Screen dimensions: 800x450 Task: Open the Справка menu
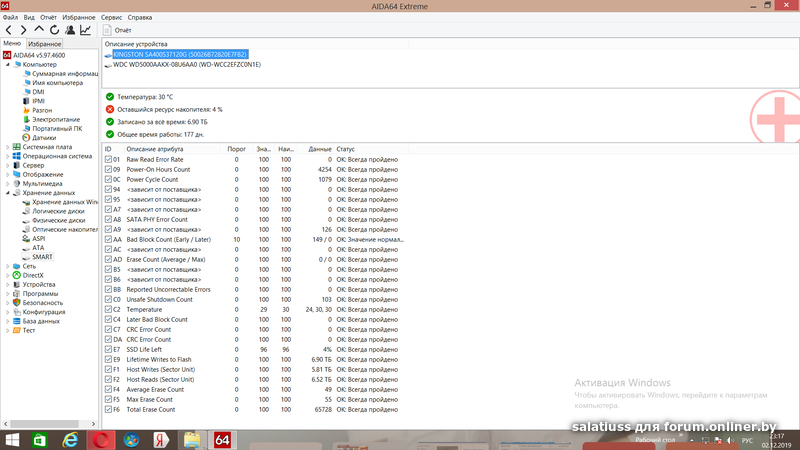[x=140, y=17]
